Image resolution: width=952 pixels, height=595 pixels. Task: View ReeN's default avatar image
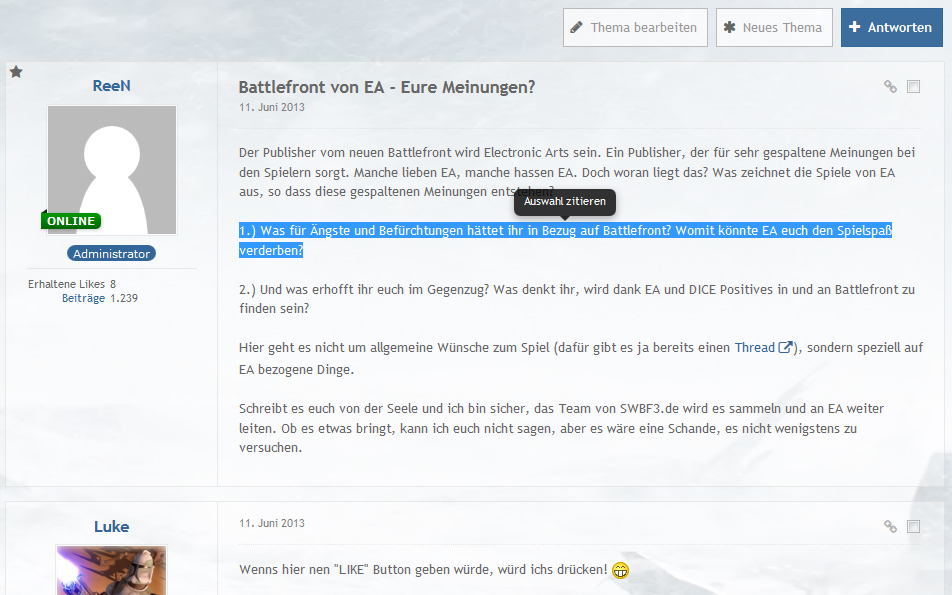tap(112, 170)
